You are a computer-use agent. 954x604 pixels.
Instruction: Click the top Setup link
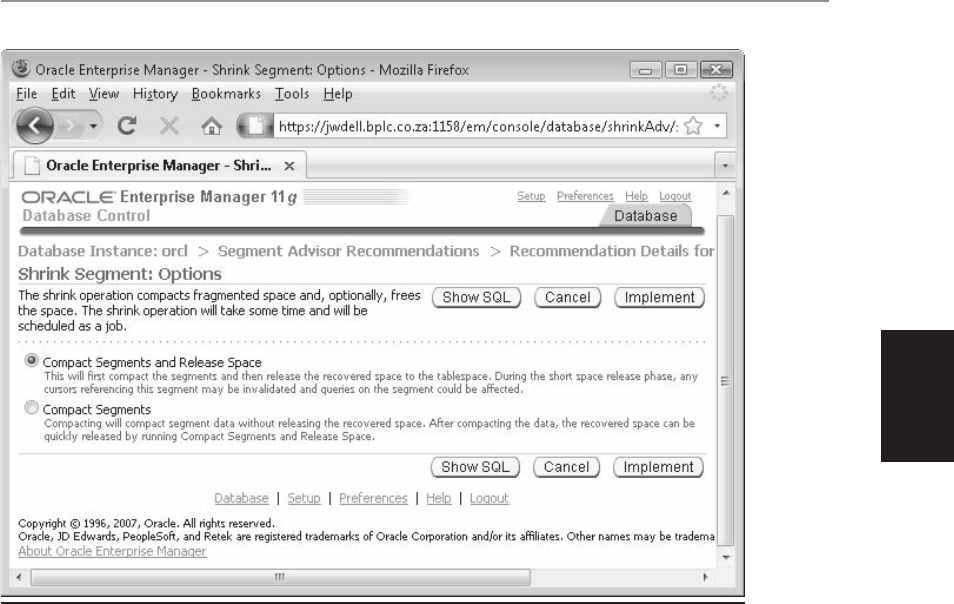coord(531,196)
